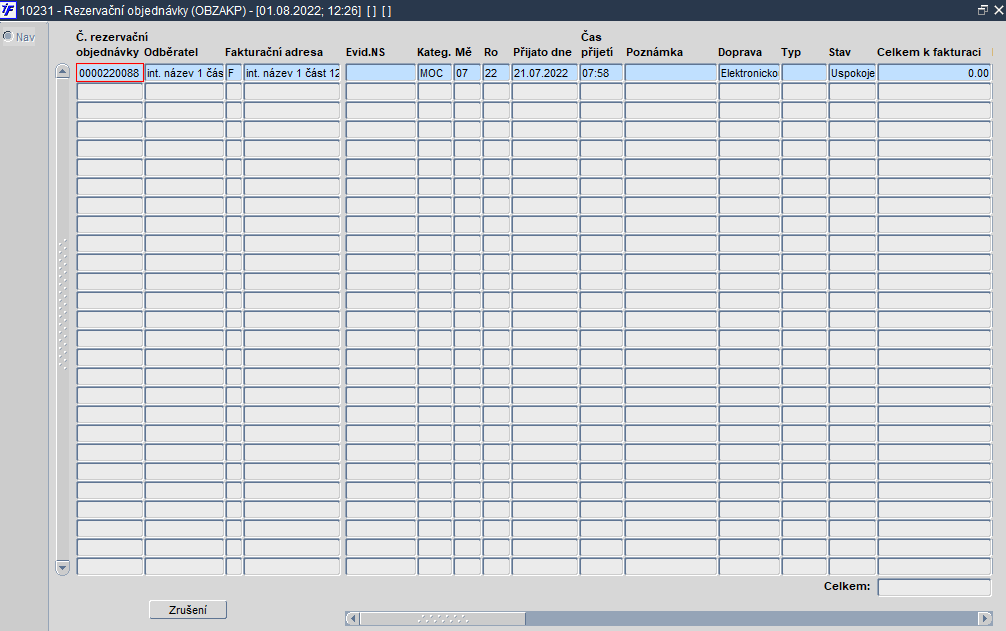
Task: Click the restore window button in title bar
Action: point(982,10)
